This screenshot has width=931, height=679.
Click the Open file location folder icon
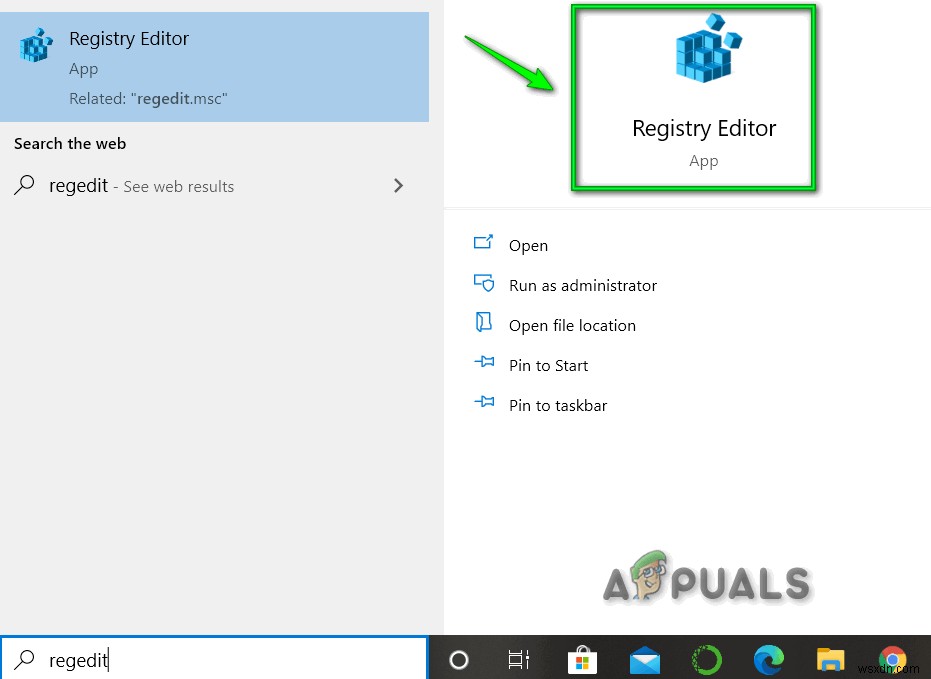[x=483, y=322]
